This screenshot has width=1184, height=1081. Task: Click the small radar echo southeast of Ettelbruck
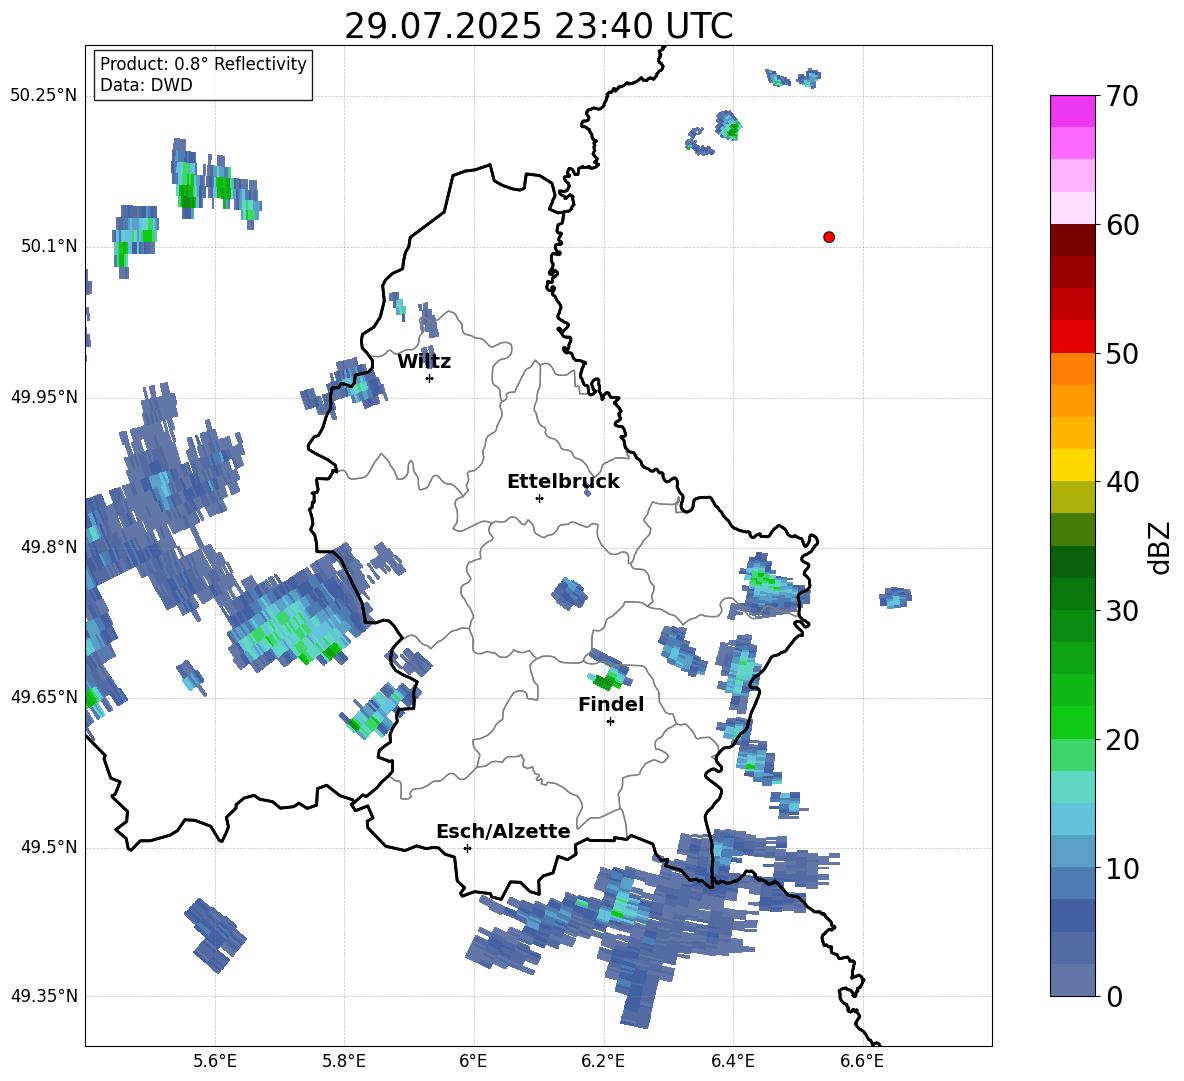click(x=587, y=492)
